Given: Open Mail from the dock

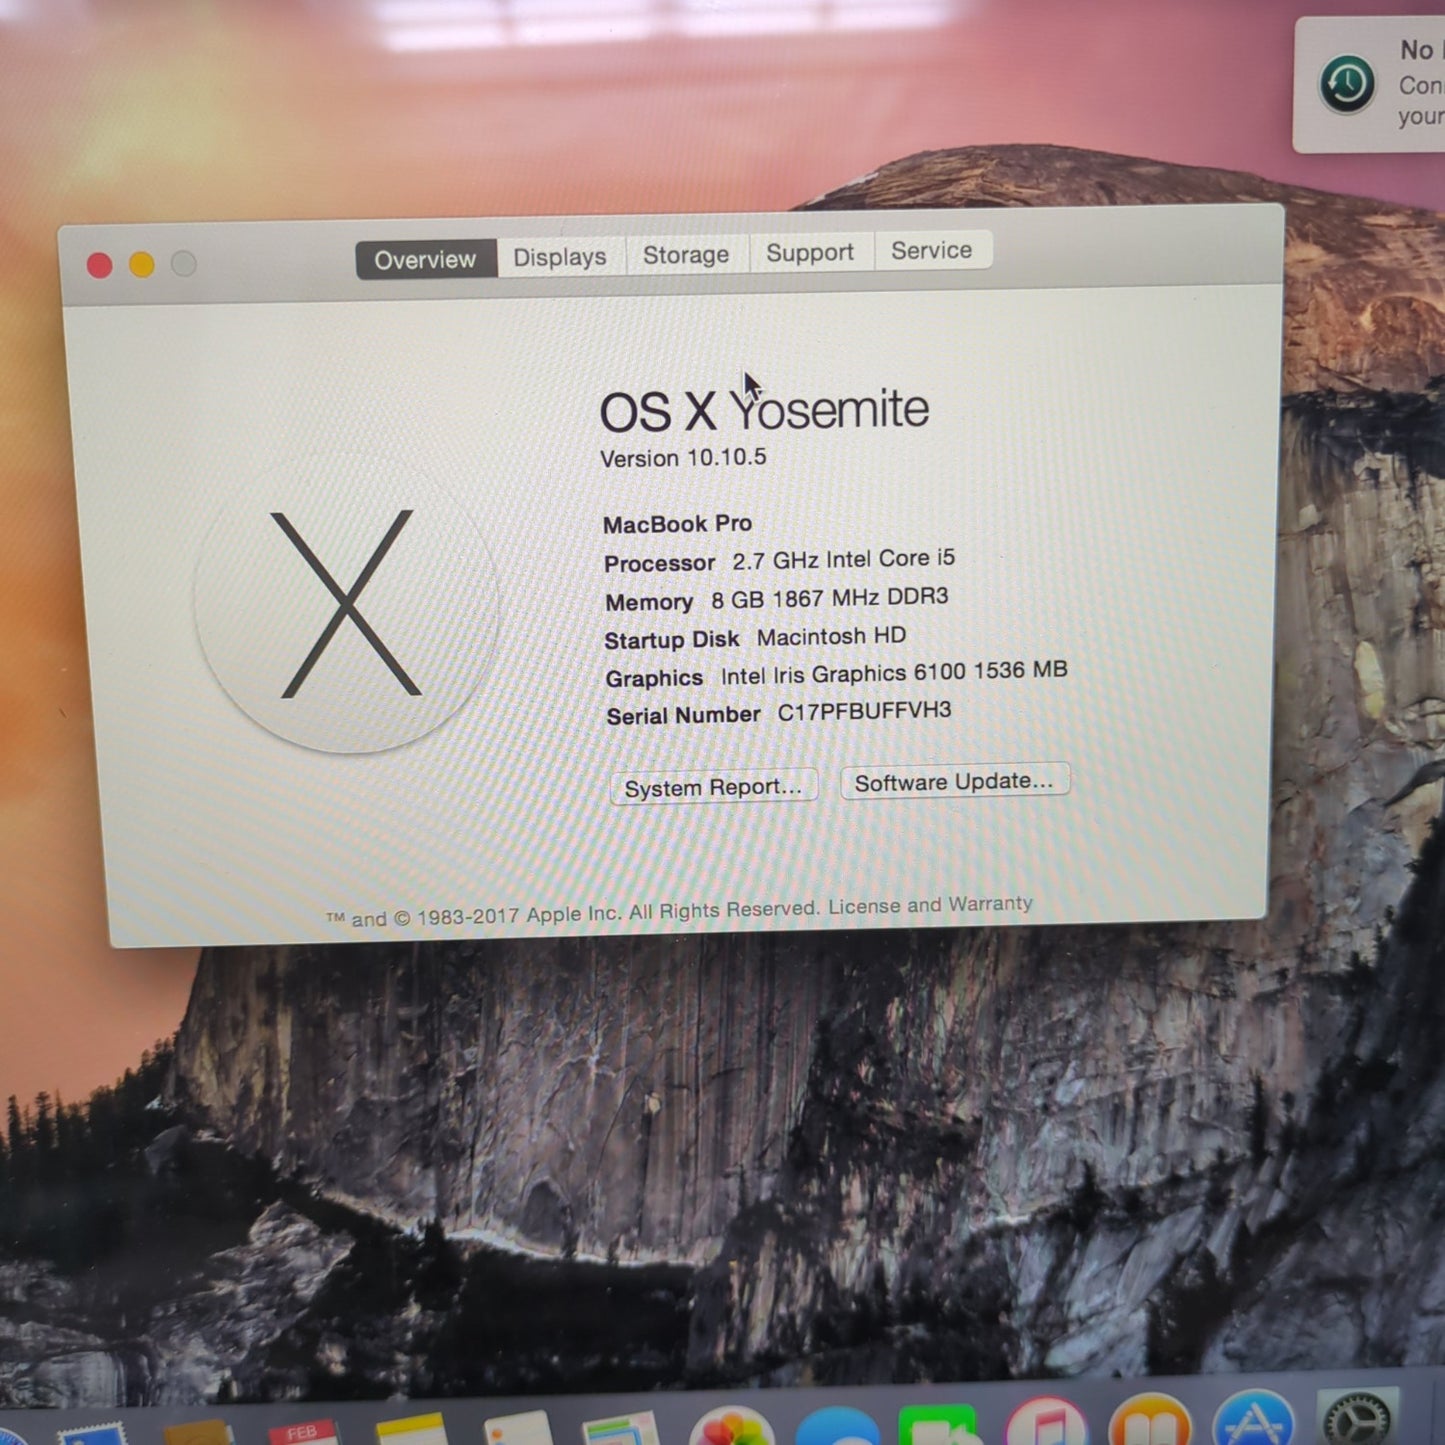Looking at the screenshot, I should tap(92, 1434).
